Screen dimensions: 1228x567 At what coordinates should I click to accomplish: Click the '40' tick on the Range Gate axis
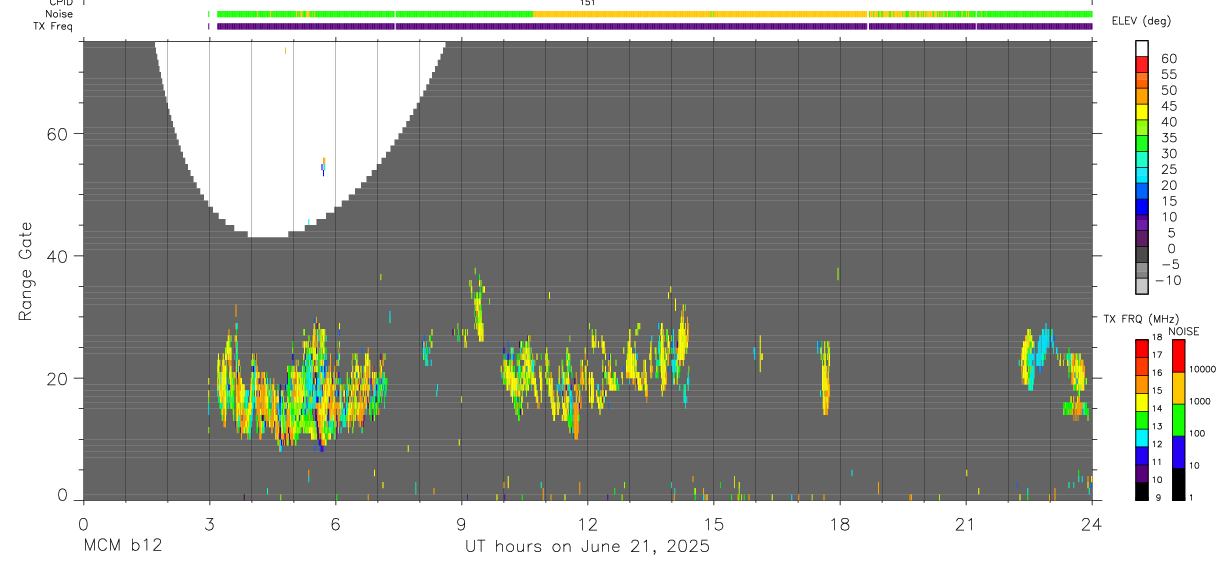[56, 256]
